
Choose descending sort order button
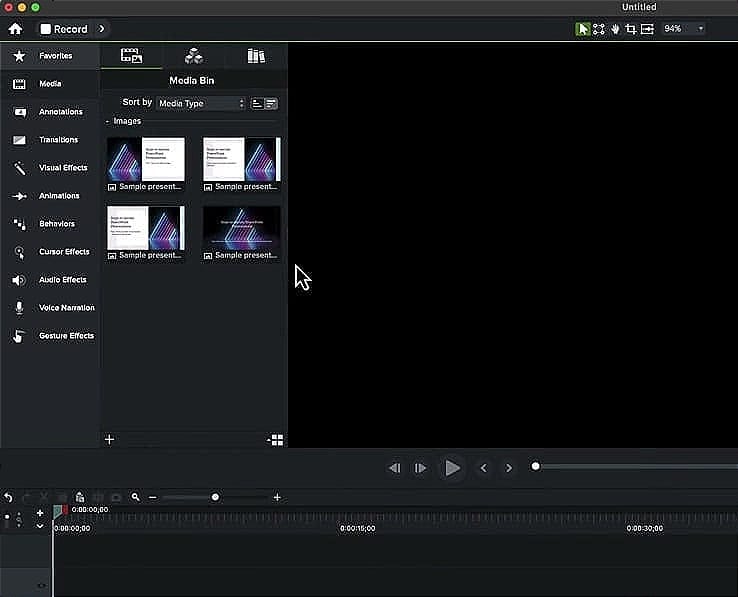pos(271,104)
